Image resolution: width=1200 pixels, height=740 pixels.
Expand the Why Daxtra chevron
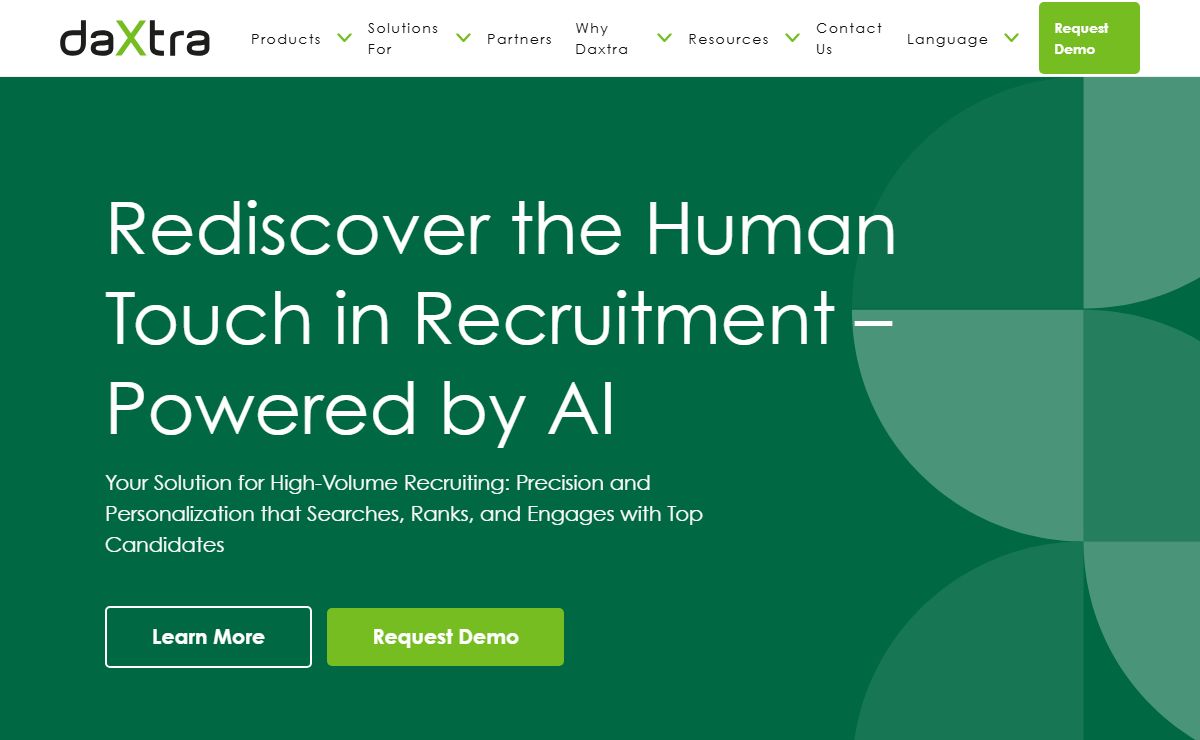[664, 38]
